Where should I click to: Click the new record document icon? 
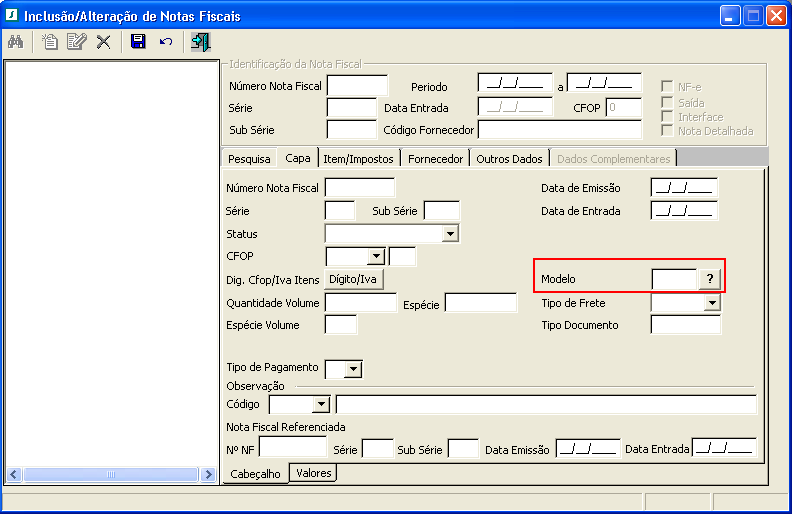point(49,42)
